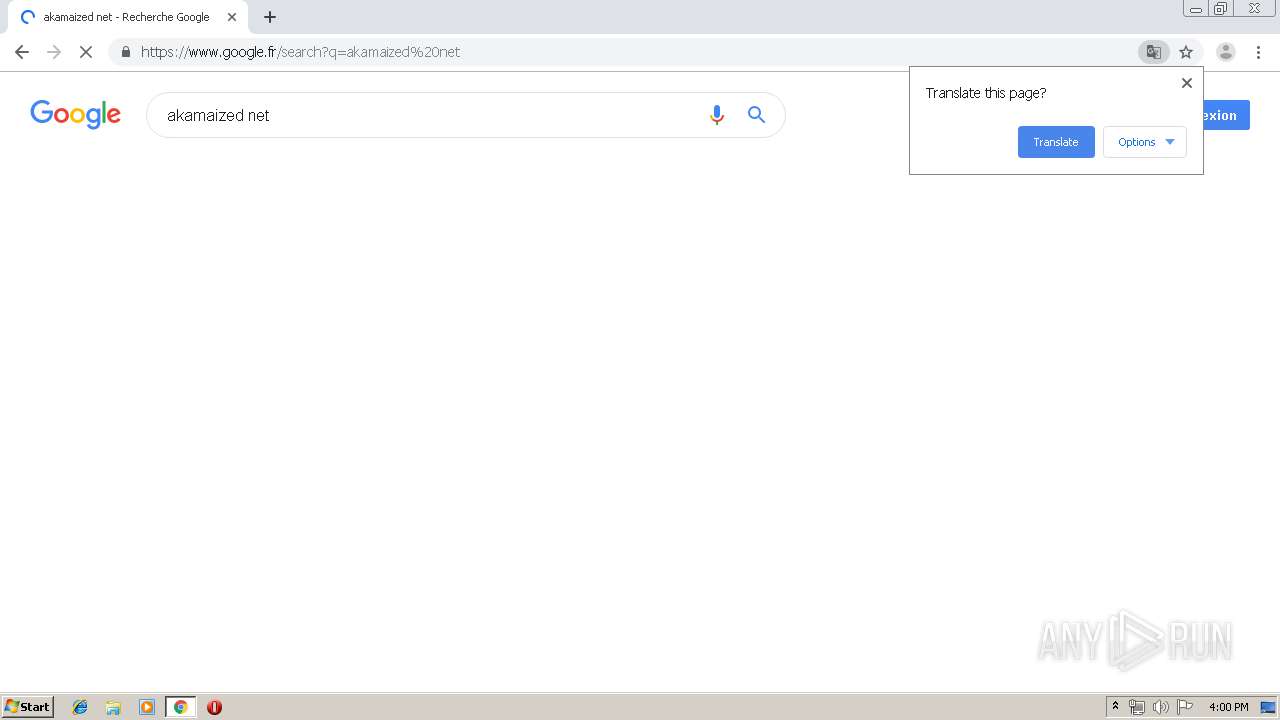This screenshot has height=720, width=1280.
Task: Select the Chrome taskbar button
Action: click(181, 707)
